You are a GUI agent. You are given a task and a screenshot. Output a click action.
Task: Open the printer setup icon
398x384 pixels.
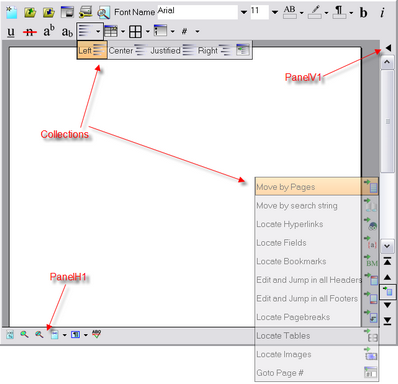(85, 13)
